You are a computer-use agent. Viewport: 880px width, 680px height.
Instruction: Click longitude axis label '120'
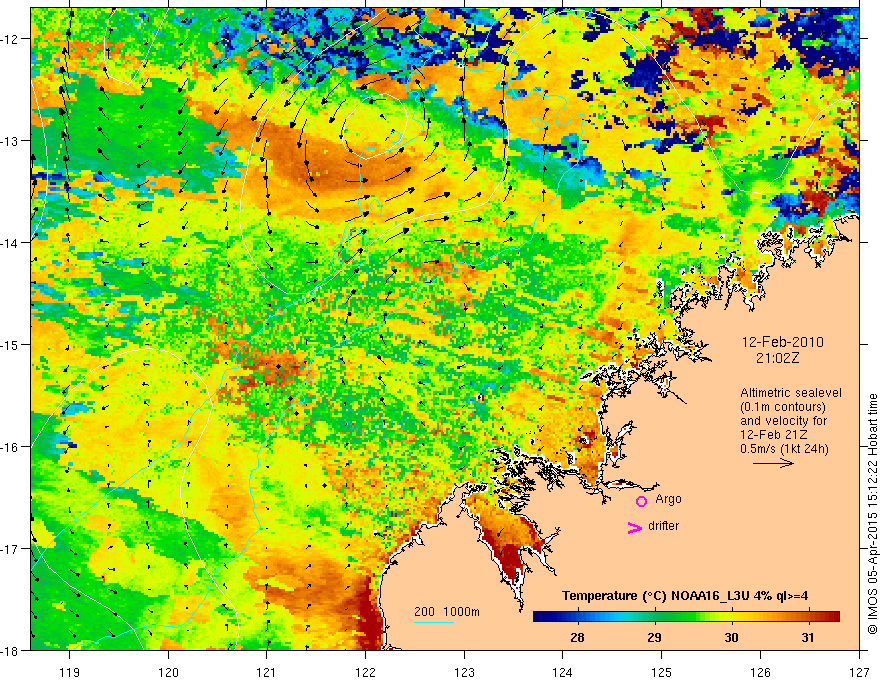pyautogui.click(x=168, y=672)
